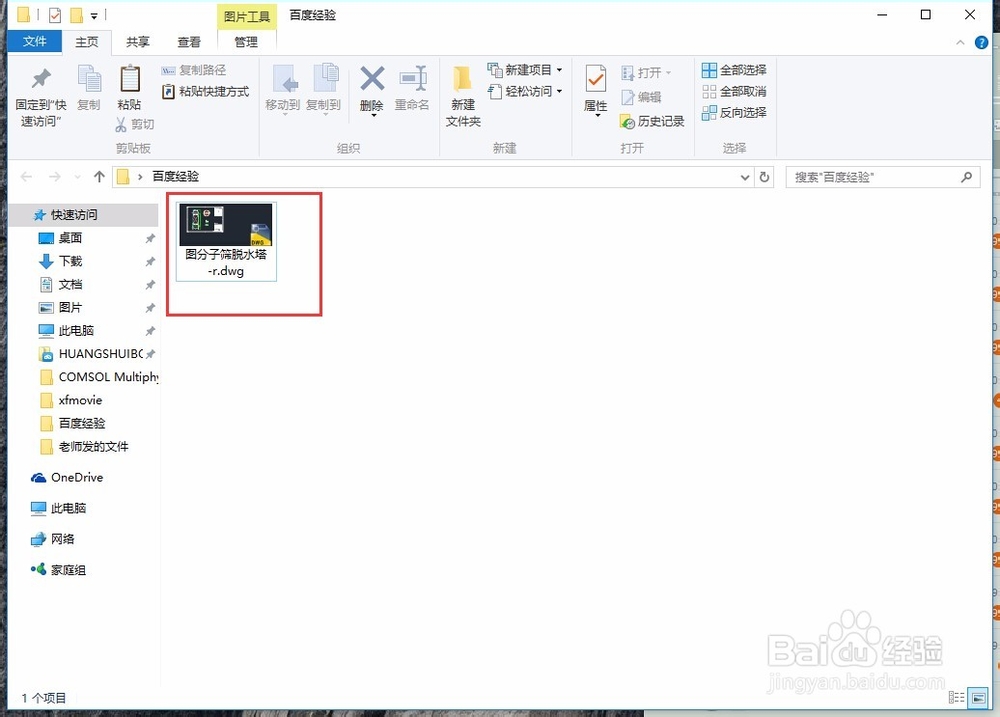The image size is (1000, 717).
Task: Toggle large thumbnail view in the status bar
Action: [x=978, y=698]
